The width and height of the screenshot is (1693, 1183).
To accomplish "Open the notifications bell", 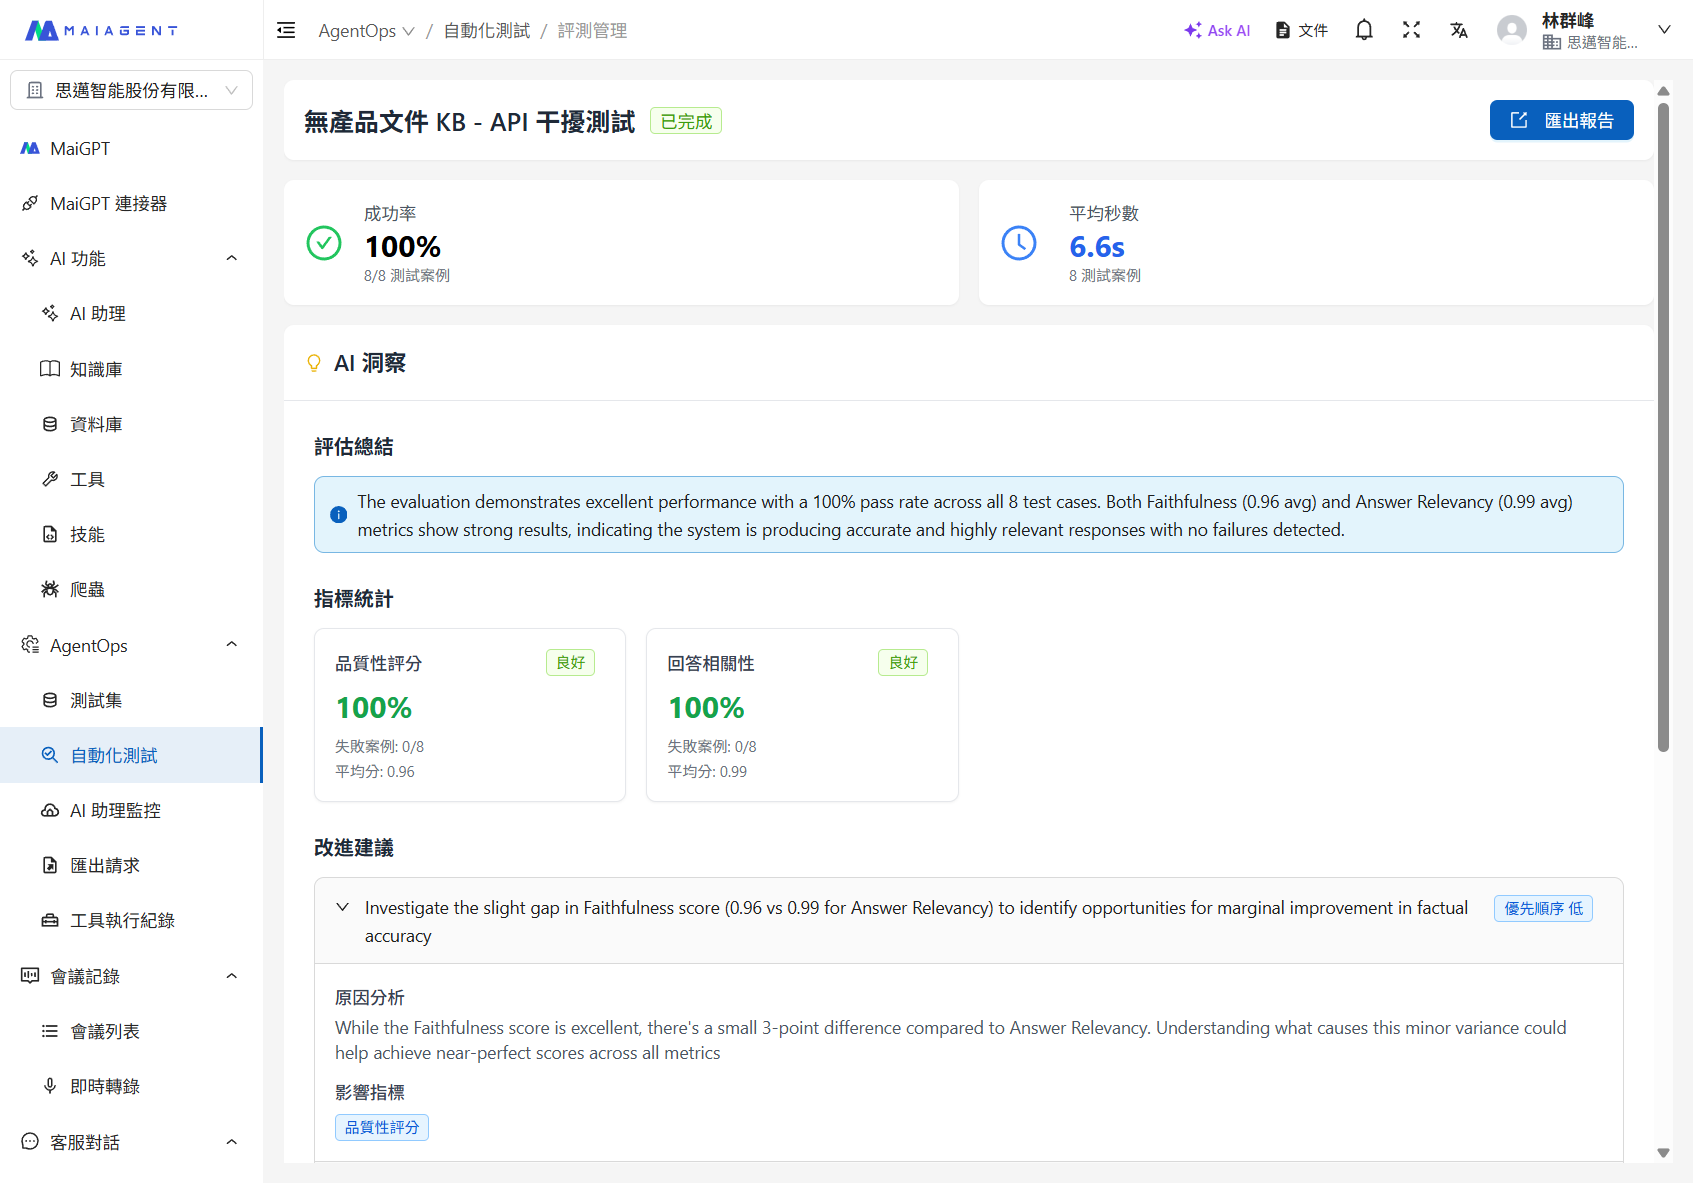I will point(1364,30).
